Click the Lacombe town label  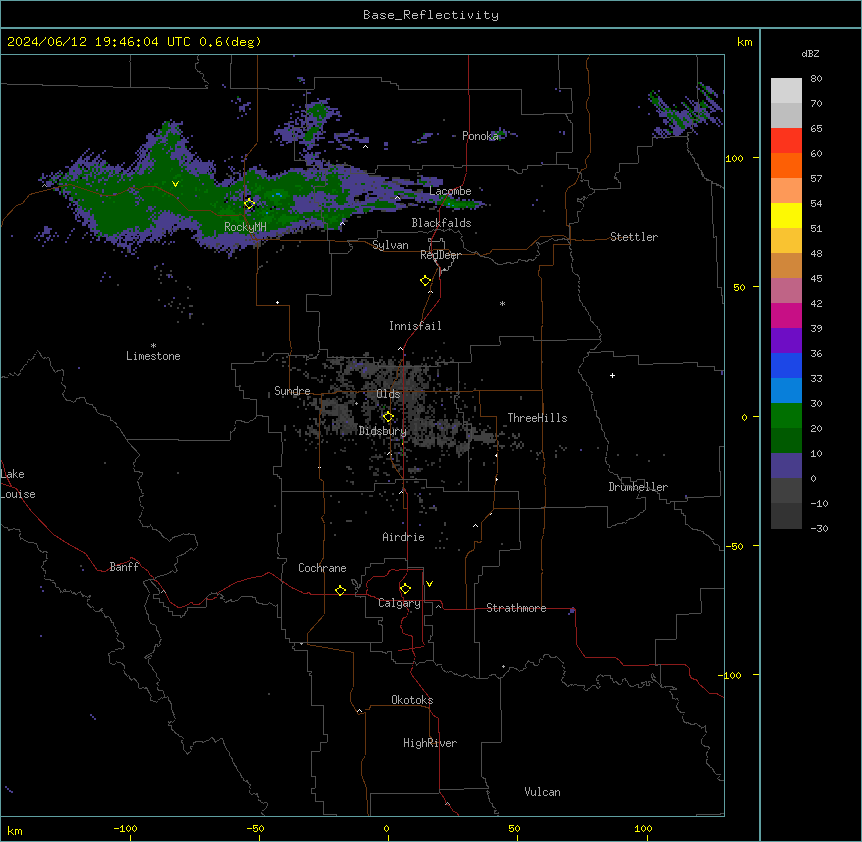click(450, 191)
